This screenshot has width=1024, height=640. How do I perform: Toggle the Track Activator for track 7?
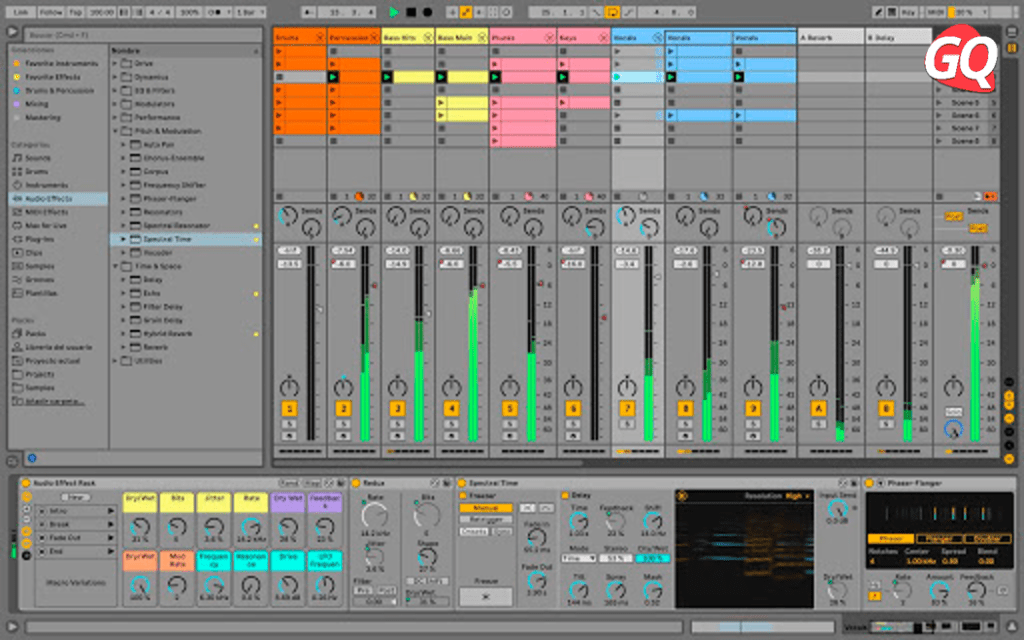(627, 409)
